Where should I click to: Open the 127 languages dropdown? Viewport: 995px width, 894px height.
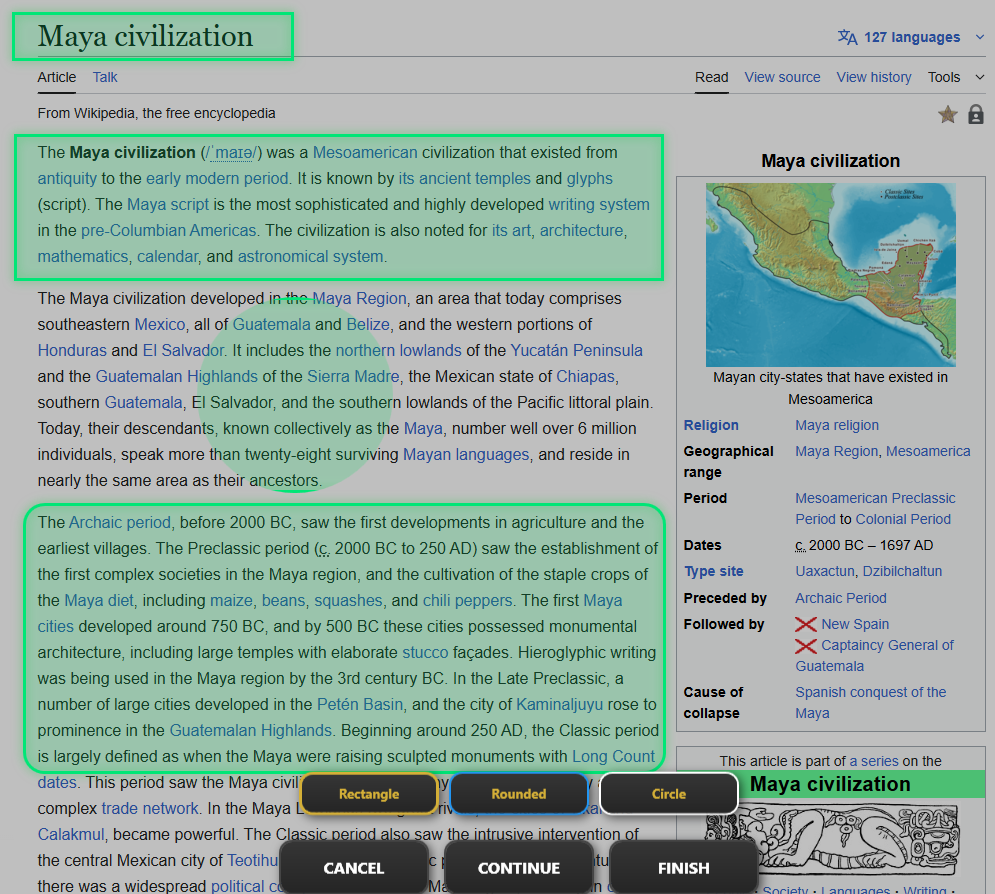[911, 37]
